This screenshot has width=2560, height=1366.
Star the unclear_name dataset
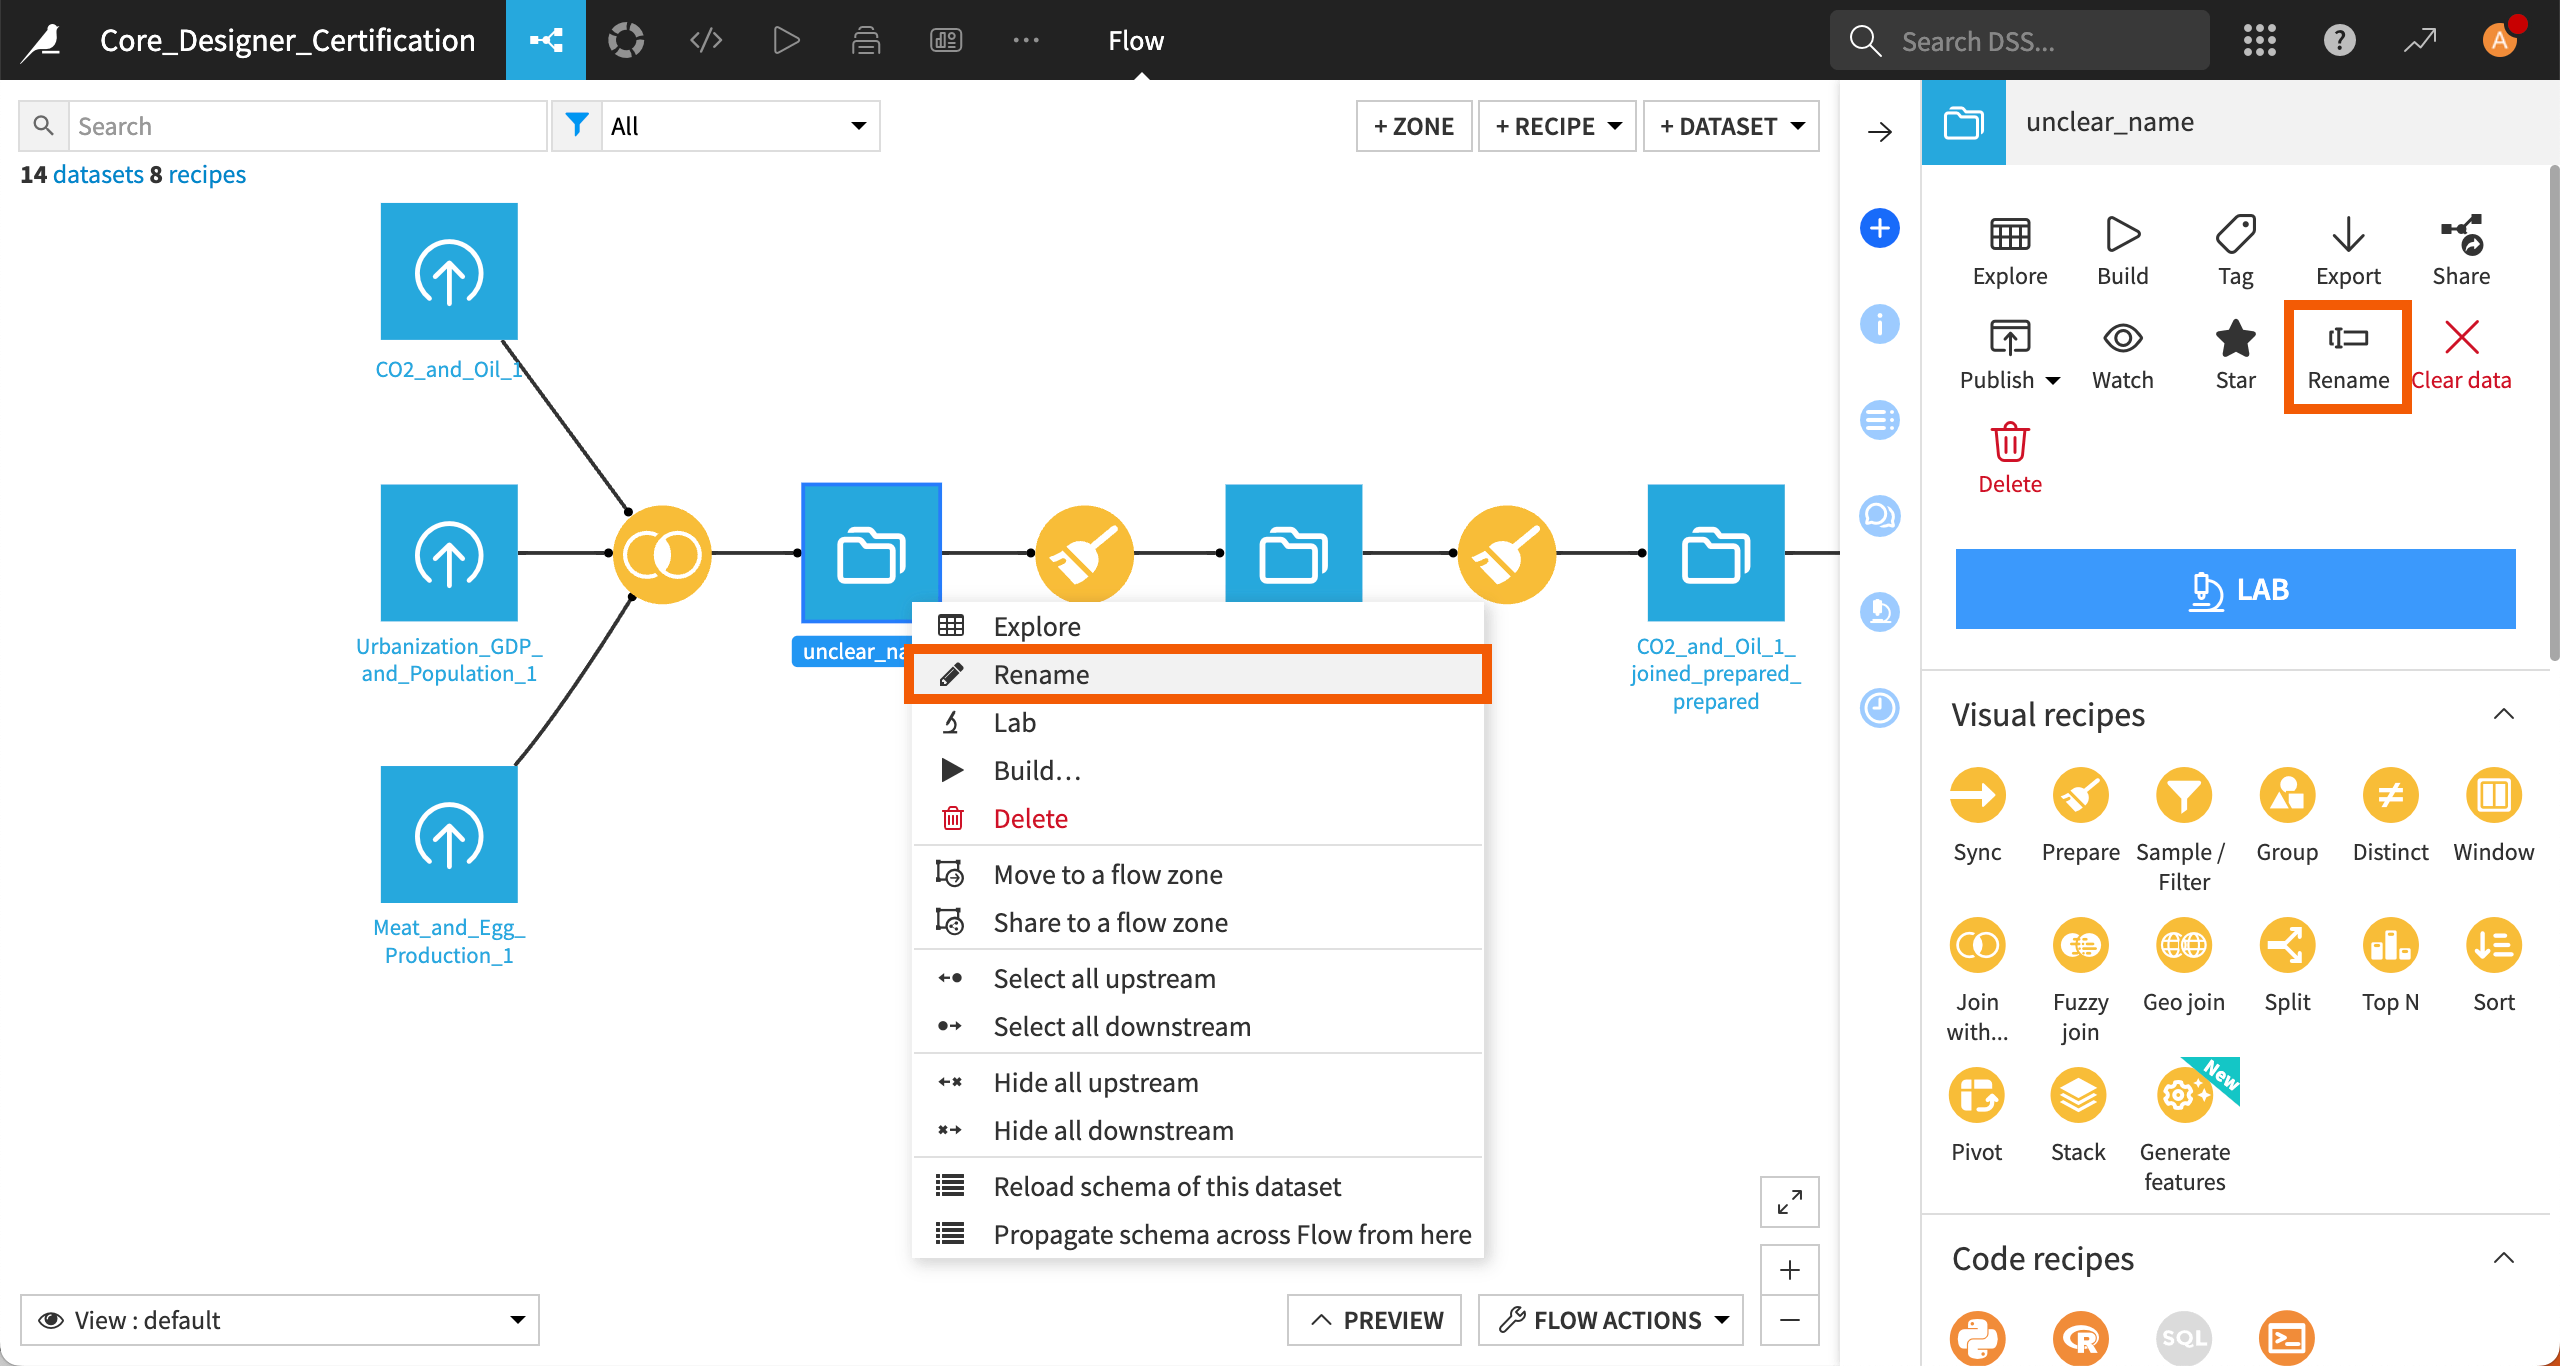2235,340
